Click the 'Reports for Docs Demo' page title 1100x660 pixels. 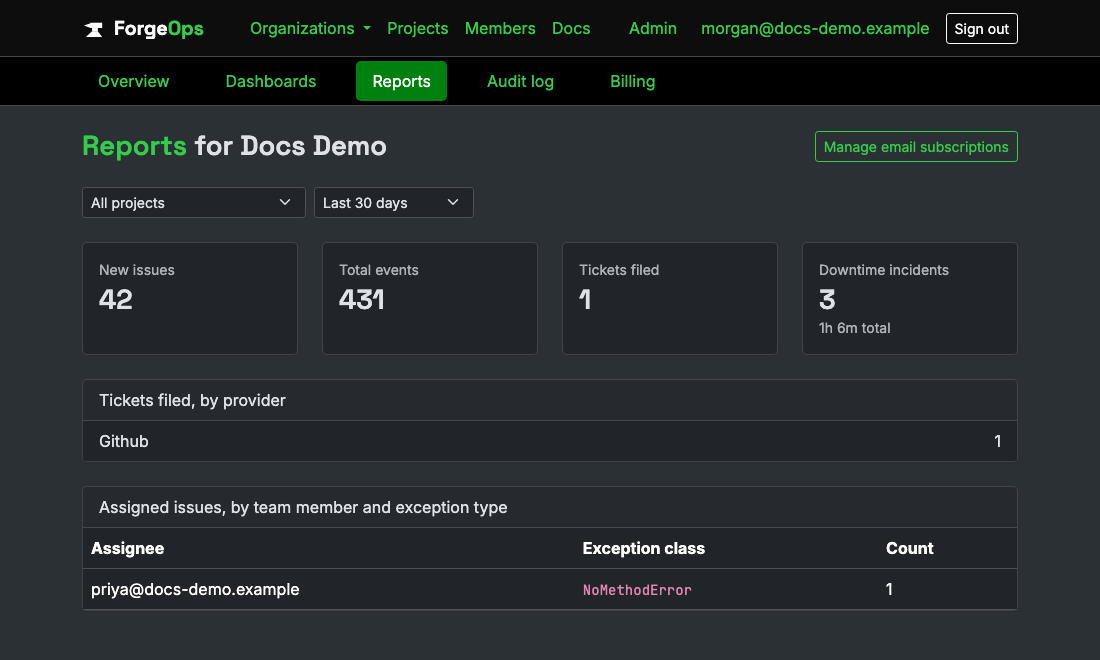click(x=234, y=146)
